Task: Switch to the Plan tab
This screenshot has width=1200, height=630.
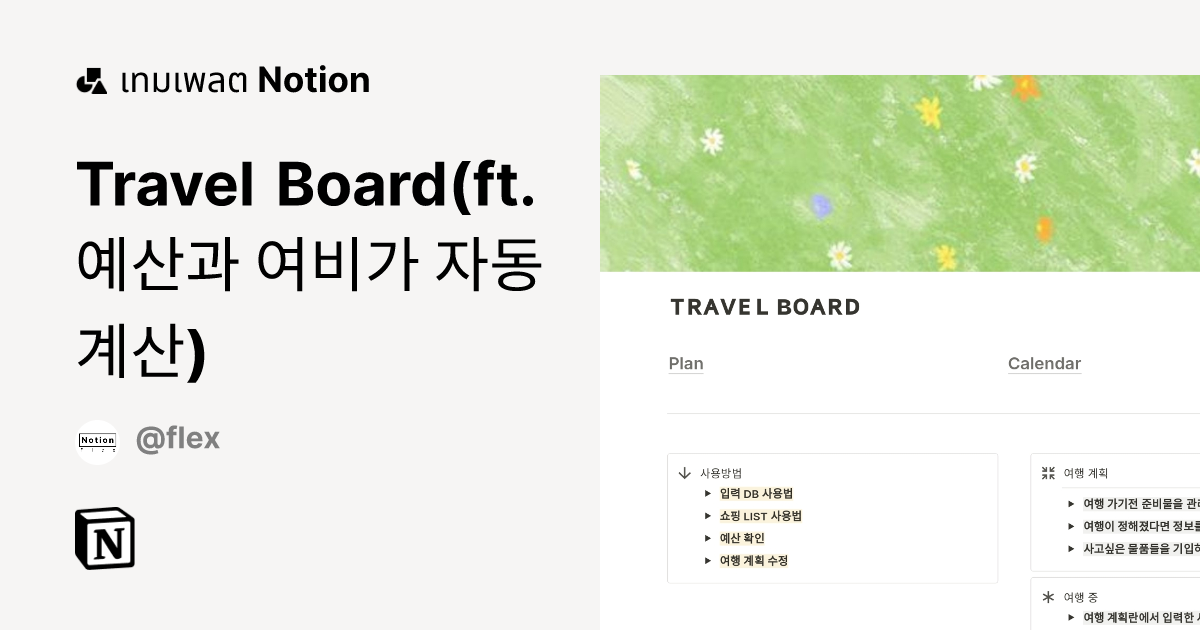Action: [686, 364]
